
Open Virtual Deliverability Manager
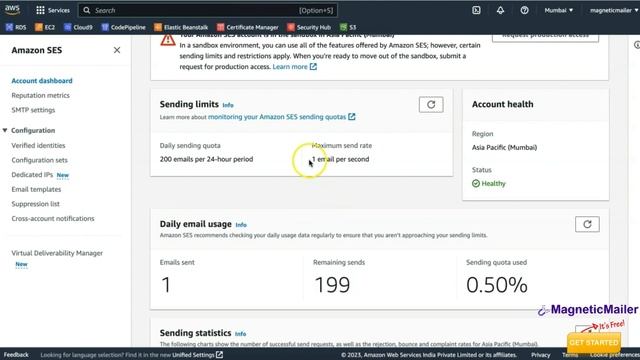point(57,253)
